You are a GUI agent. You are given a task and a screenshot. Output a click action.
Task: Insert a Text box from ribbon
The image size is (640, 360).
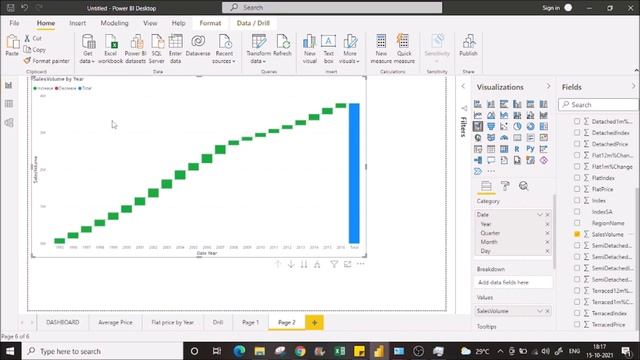coord(329,49)
